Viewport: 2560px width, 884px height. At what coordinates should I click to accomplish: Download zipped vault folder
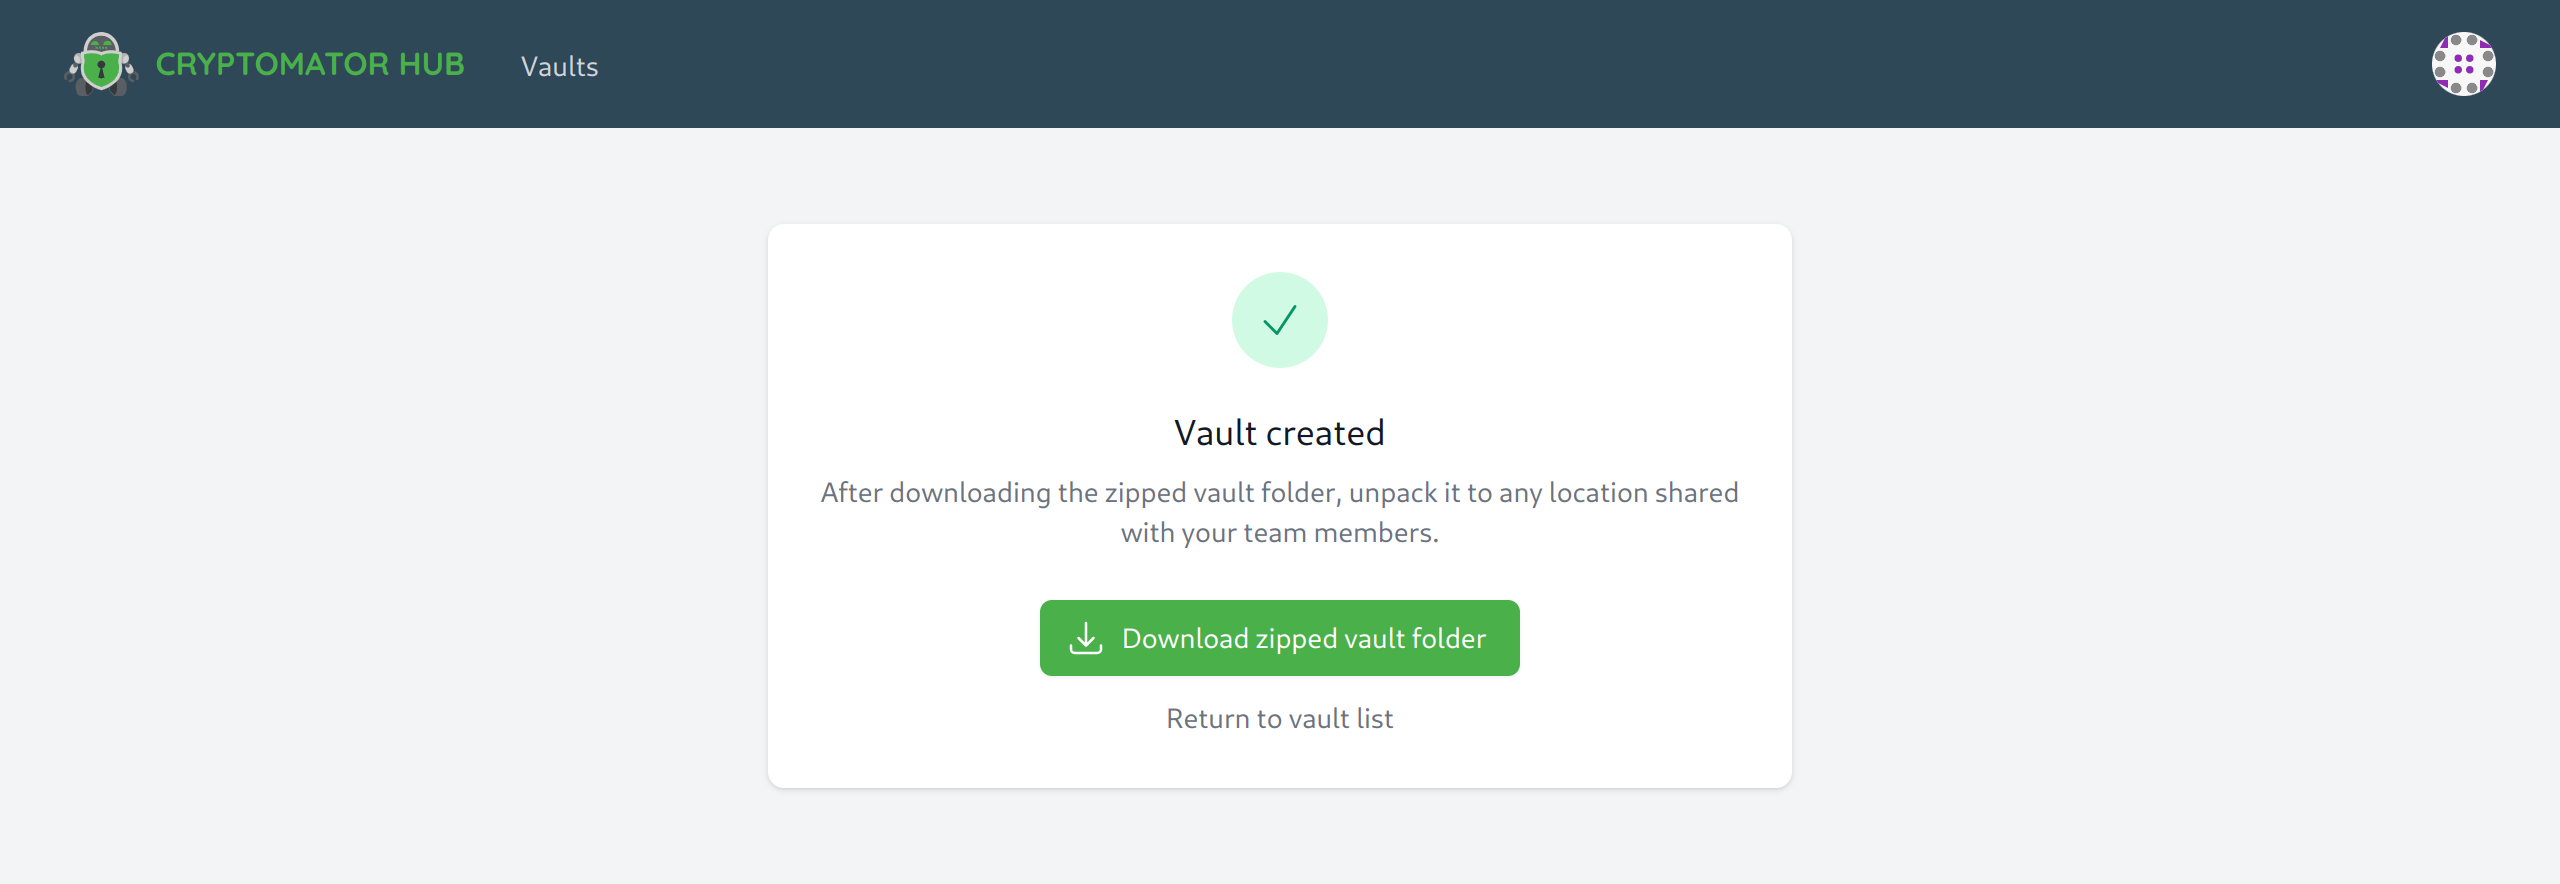click(x=1279, y=638)
